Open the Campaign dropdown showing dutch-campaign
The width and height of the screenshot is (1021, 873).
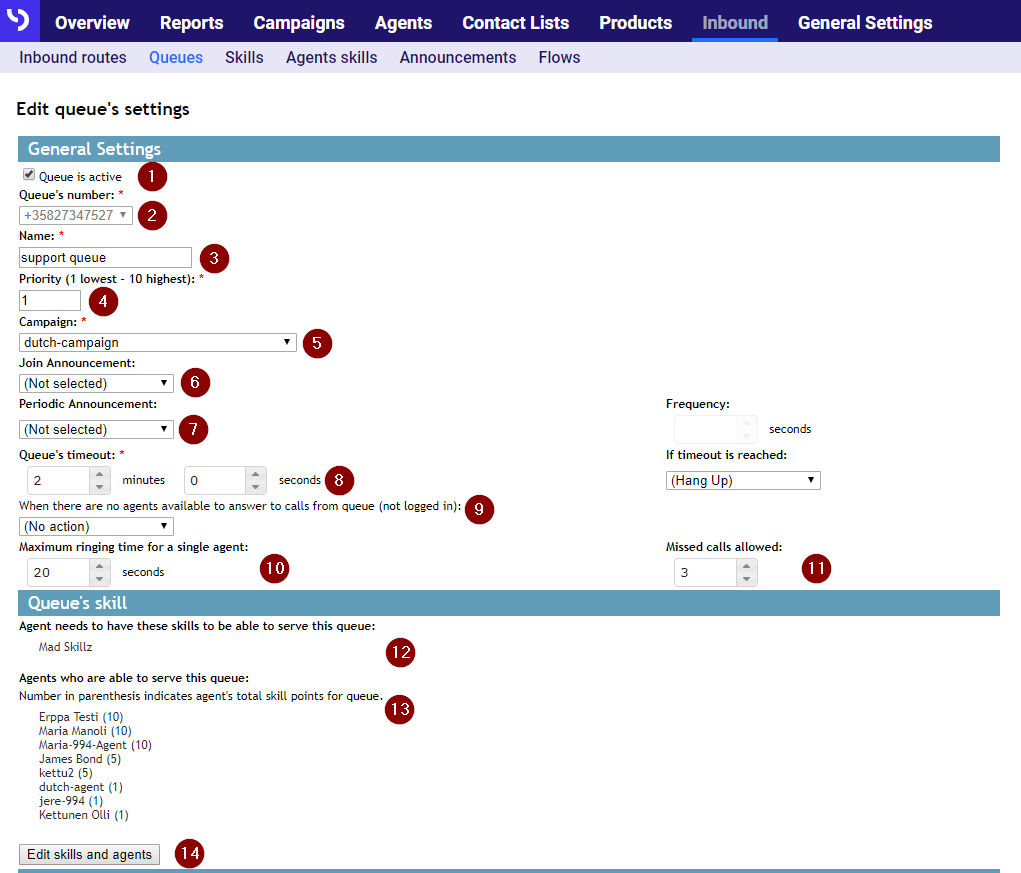(x=158, y=342)
